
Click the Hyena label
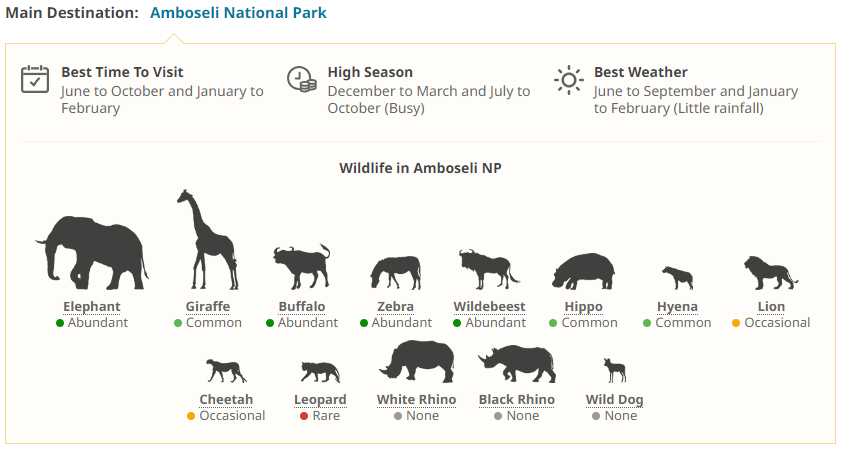[x=677, y=306]
